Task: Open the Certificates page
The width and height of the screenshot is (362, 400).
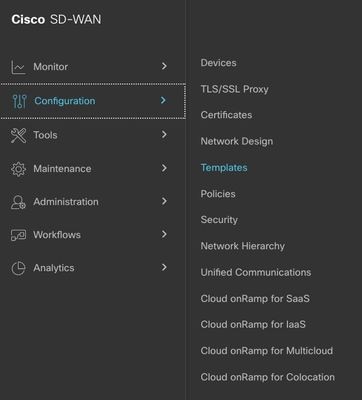Action: [226, 115]
